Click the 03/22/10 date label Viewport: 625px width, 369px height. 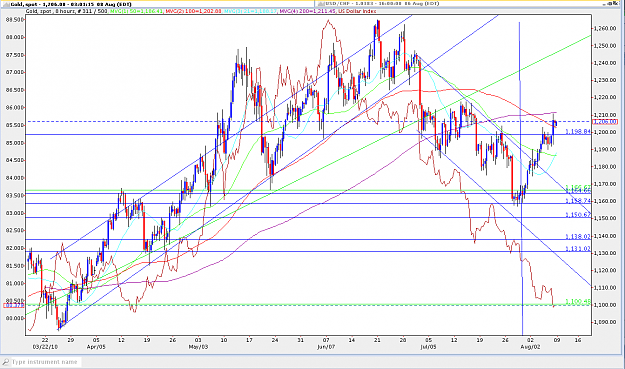point(45,347)
